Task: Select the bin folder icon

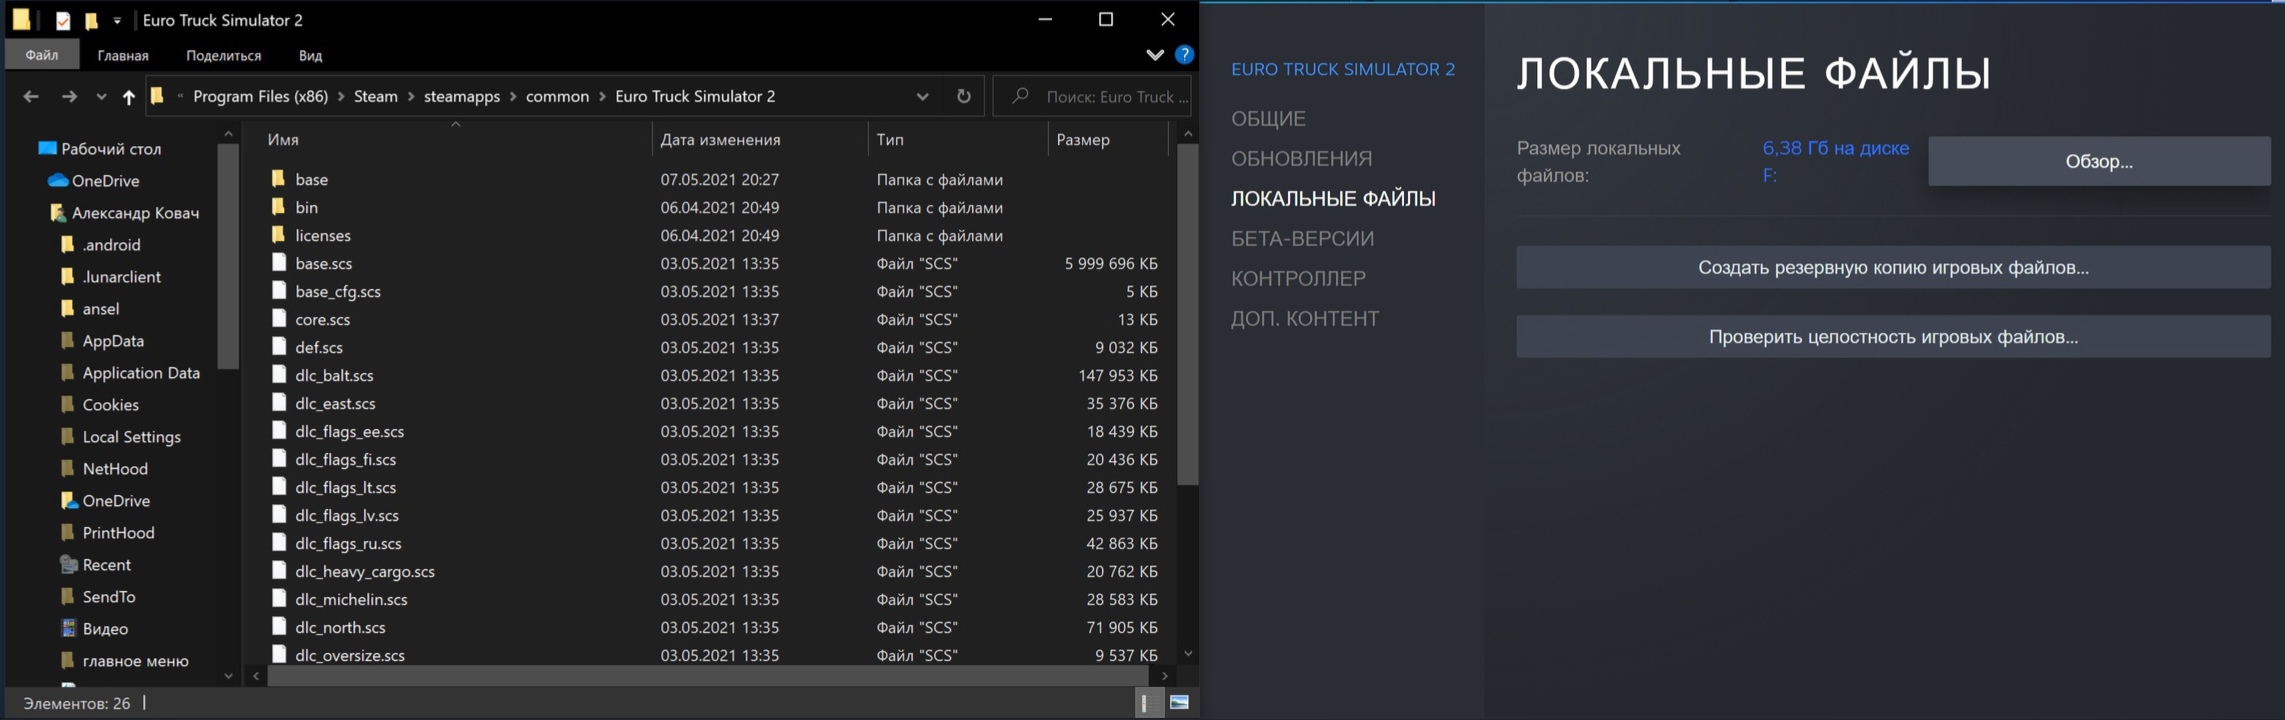Action: [279, 207]
